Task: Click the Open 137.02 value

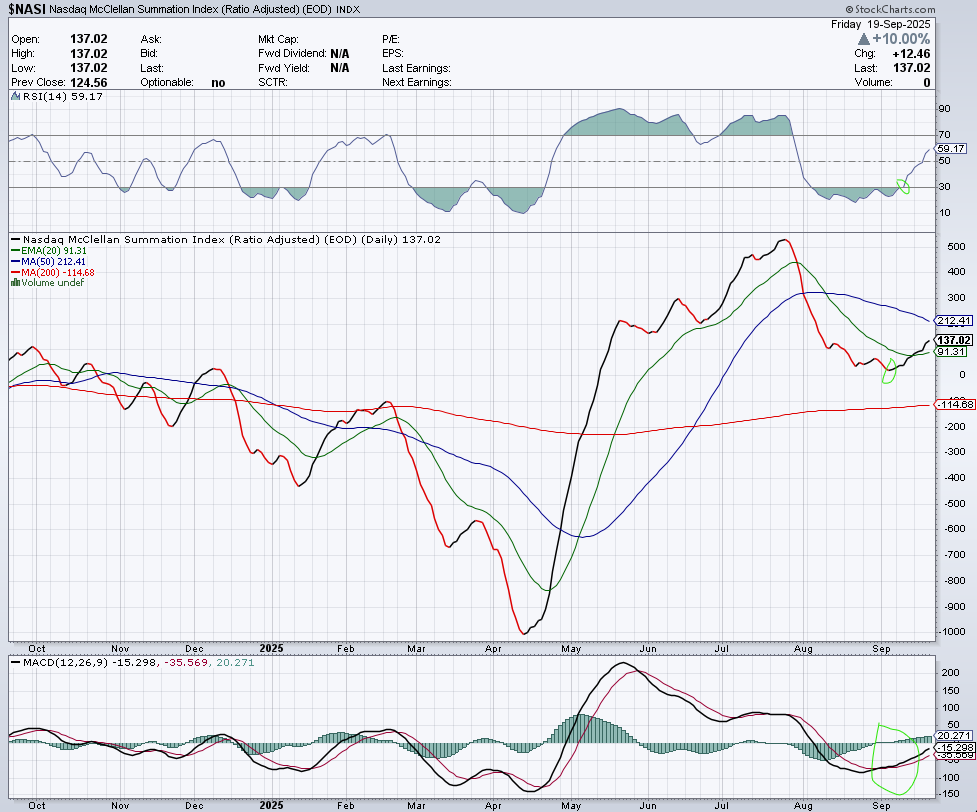Action: coord(88,39)
